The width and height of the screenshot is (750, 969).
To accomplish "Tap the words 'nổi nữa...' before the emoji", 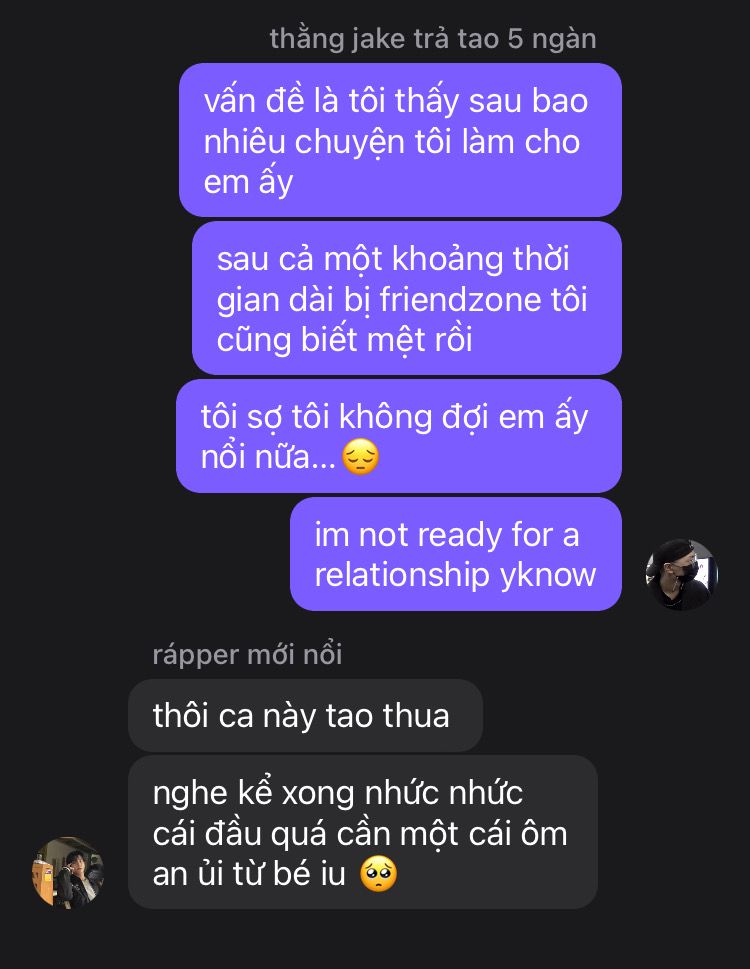I will coord(268,457).
